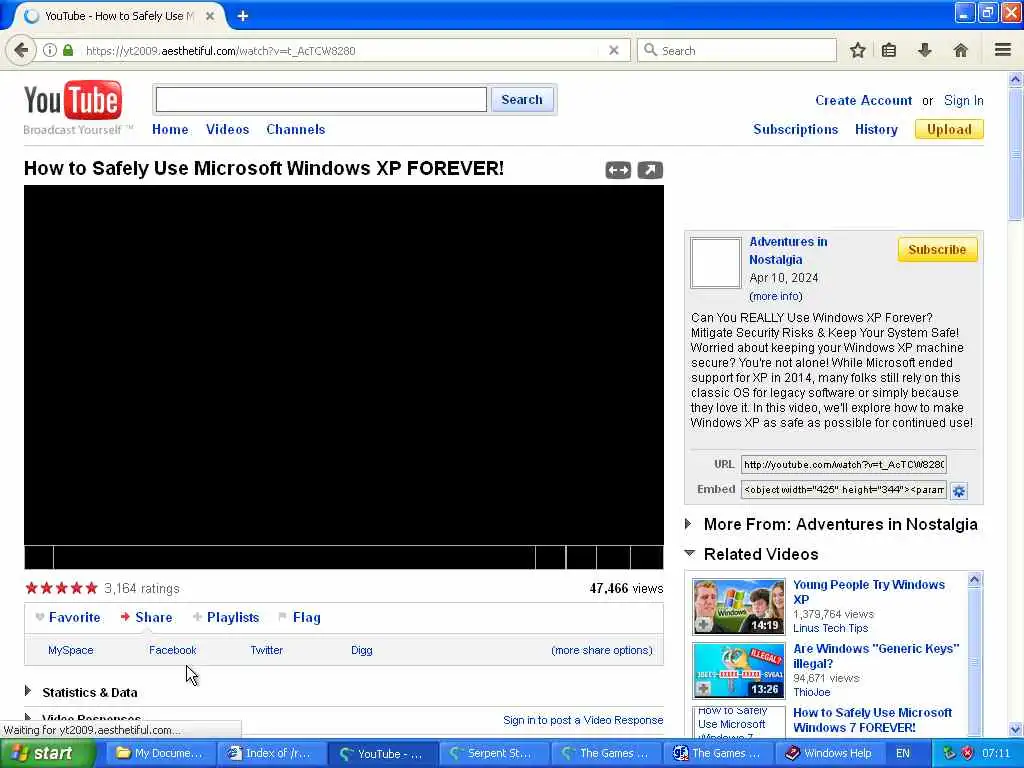Share video to MySpace
The width and height of the screenshot is (1024, 768).
(71, 650)
